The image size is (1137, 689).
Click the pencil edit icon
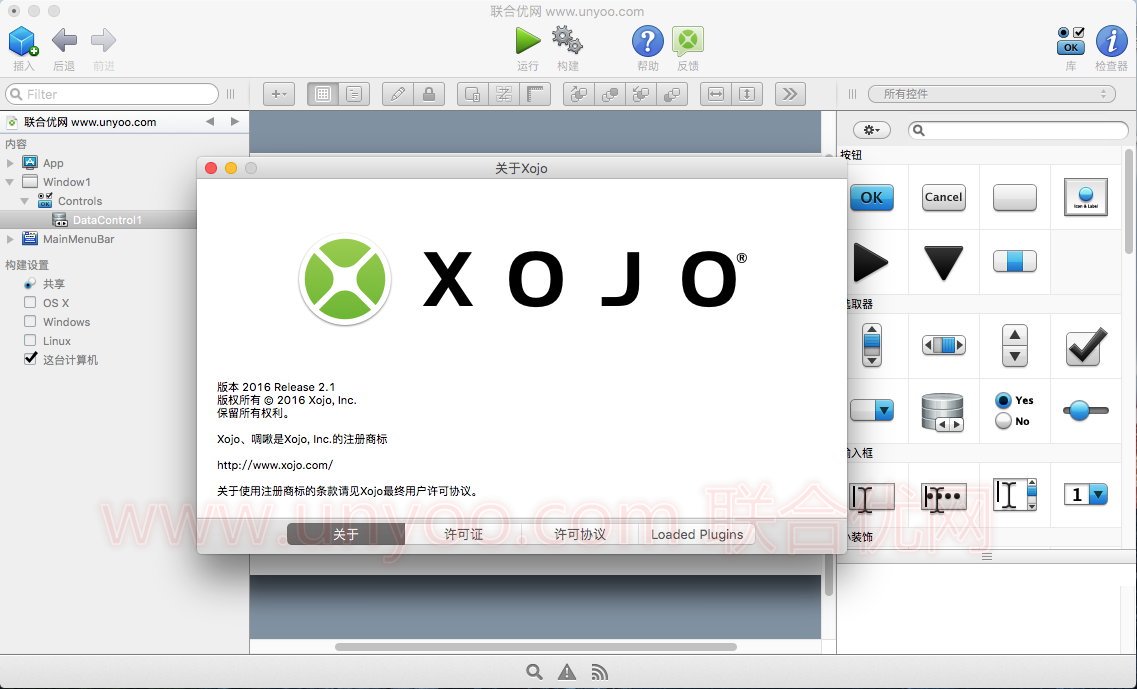click(x=397, y=94)
